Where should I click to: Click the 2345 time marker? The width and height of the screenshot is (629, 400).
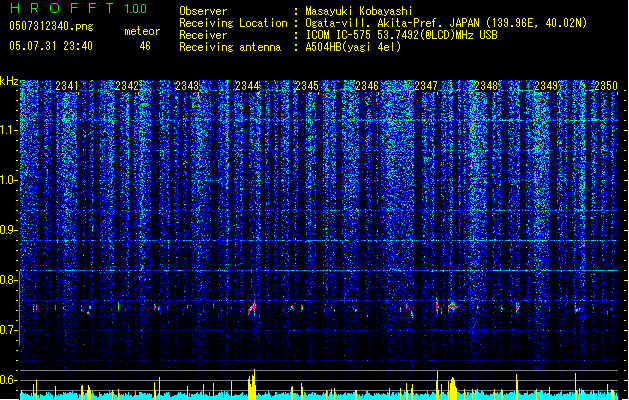click(306, 85)
